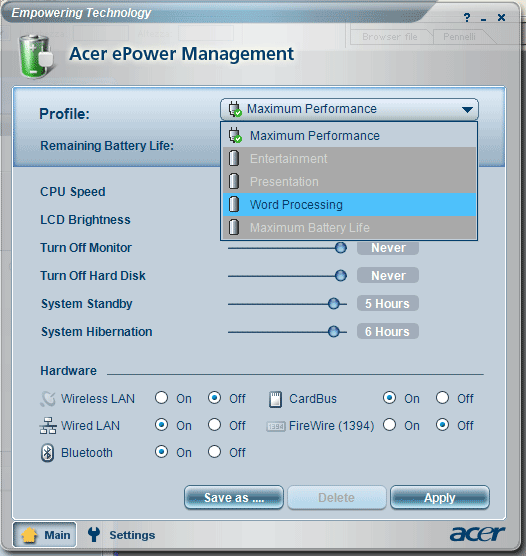The height and width of the screenshot is (556, 526).
Task: Turn Wireless LAN Off
Action: (x=215, y=398)
